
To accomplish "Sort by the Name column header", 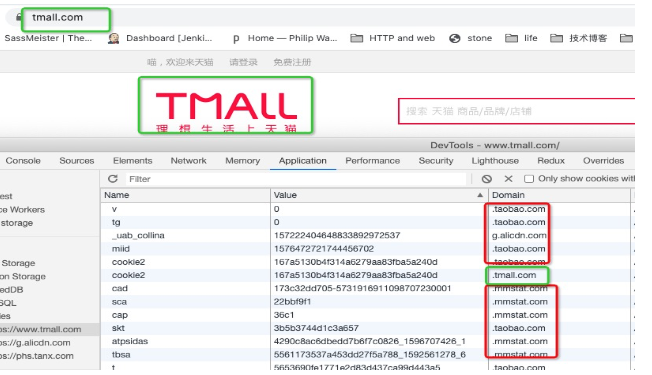I will (x=185, y=195).
